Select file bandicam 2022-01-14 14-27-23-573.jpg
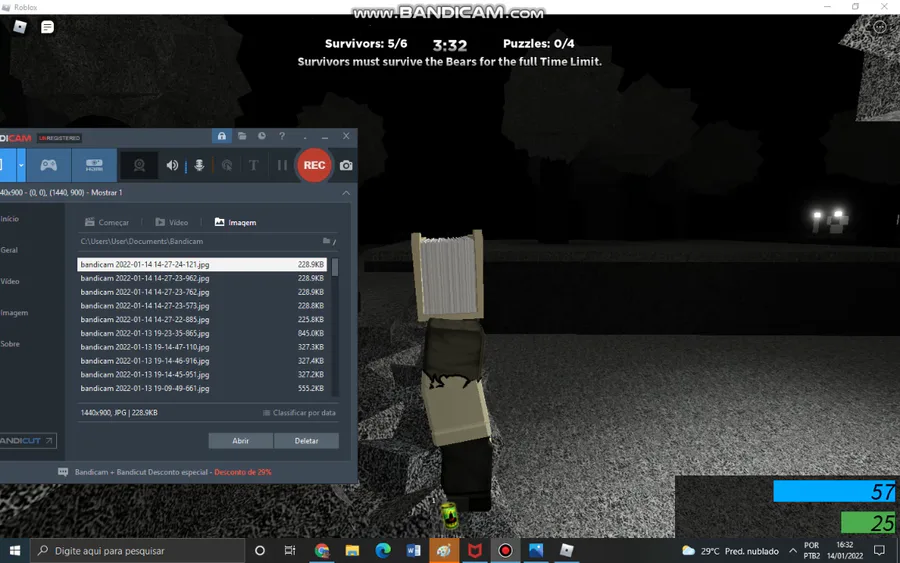 (202, 306)
